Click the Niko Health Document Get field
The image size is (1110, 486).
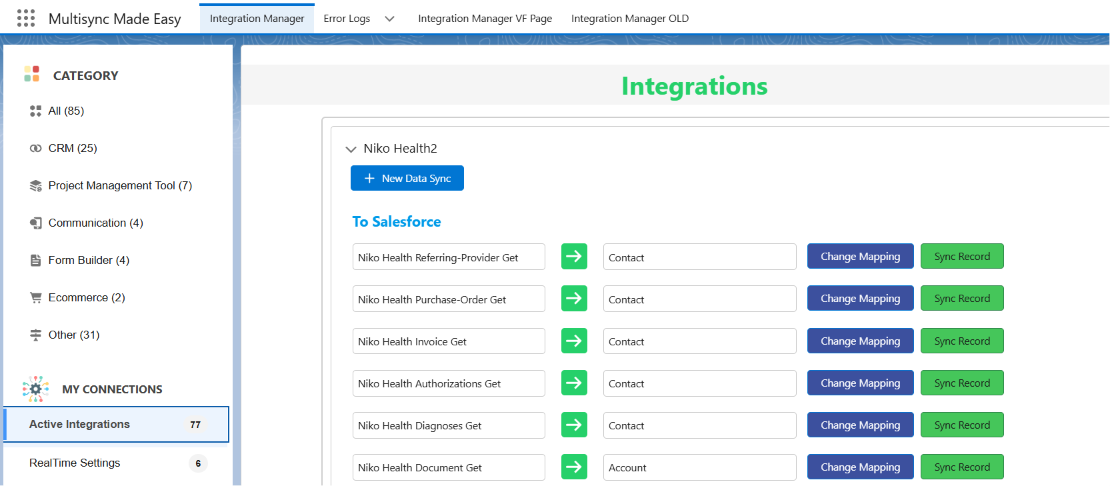449,467
